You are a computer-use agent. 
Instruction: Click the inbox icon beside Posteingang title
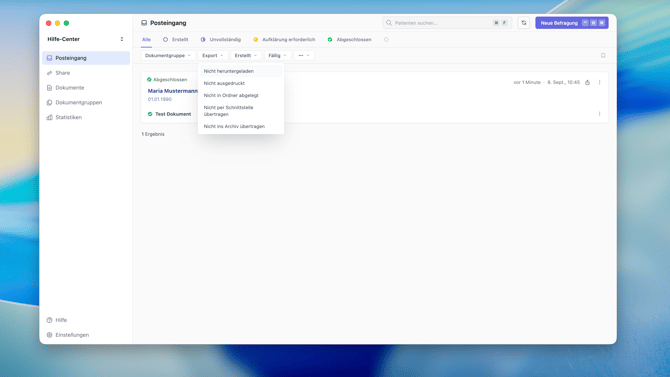(144, 23)
